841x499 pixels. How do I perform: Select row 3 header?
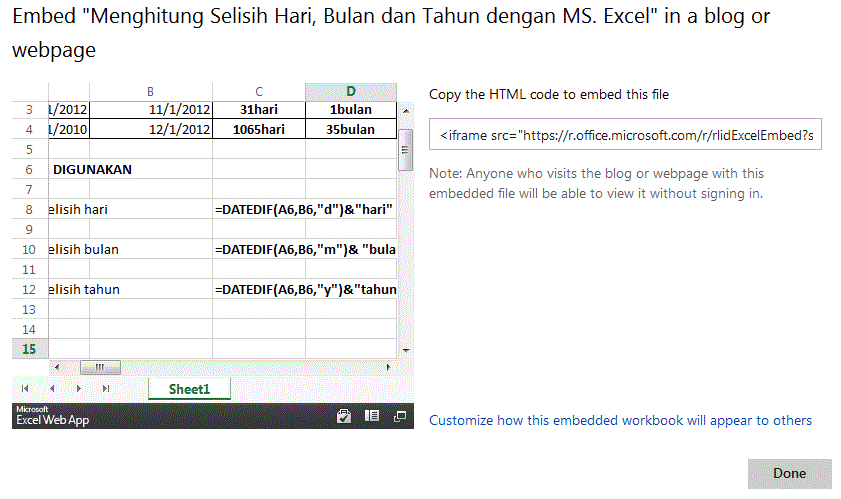click(x=29, y=109)
